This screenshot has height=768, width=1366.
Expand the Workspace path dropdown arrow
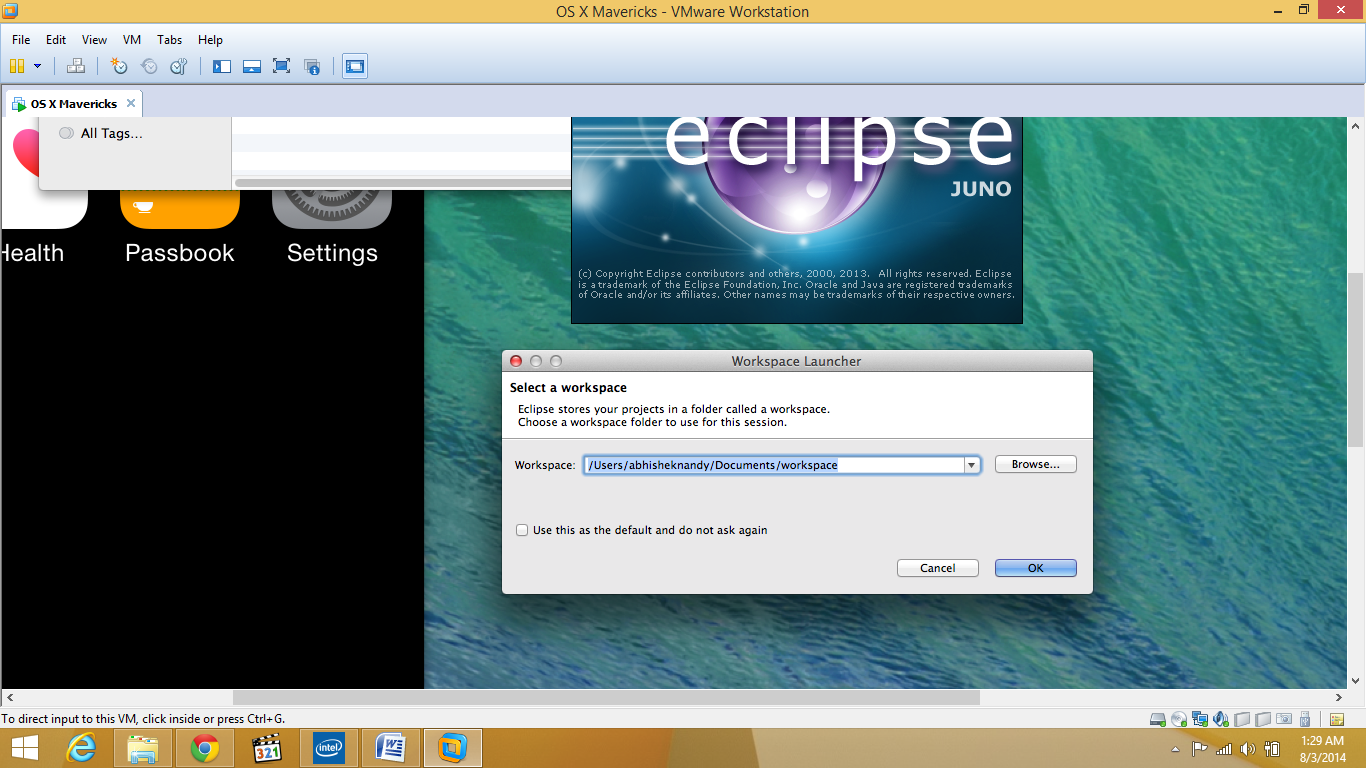point(971,465)
